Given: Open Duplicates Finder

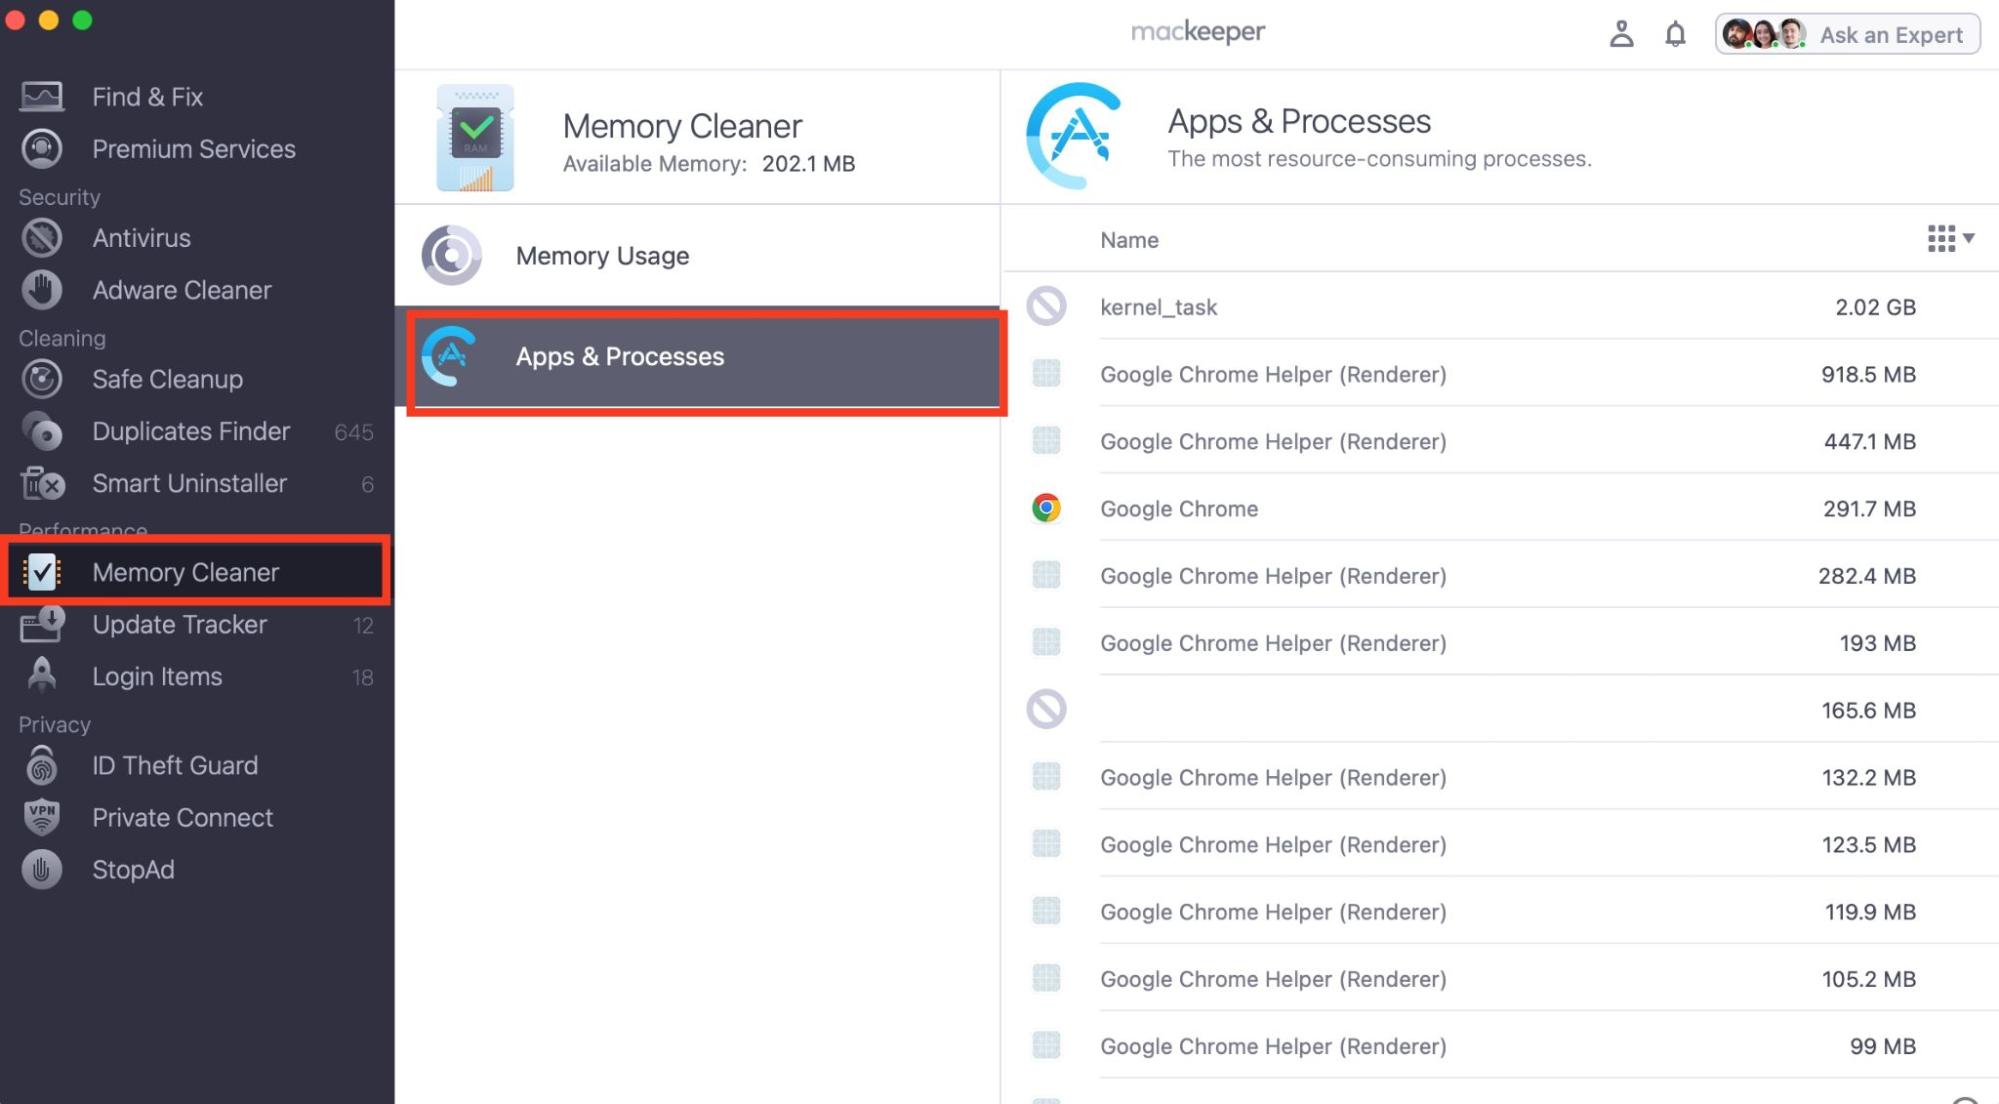Looking at the screenshot, I should pyautogui.click(x=192, y=431).
